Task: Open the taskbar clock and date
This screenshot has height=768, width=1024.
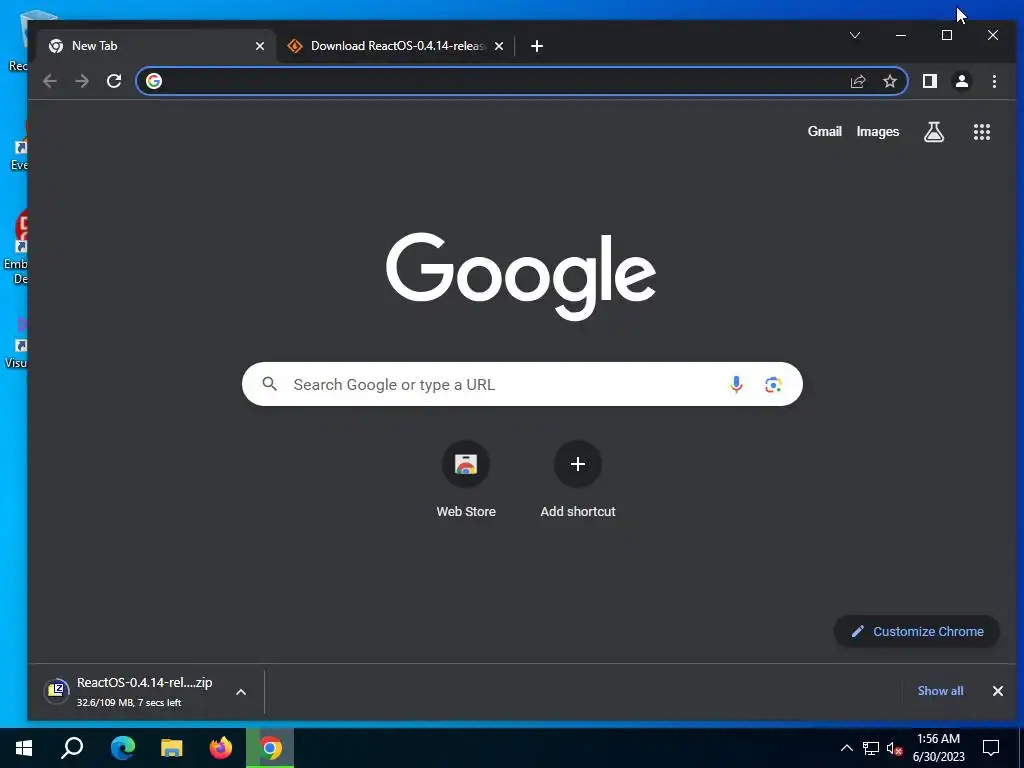Action: pos(938,748)
